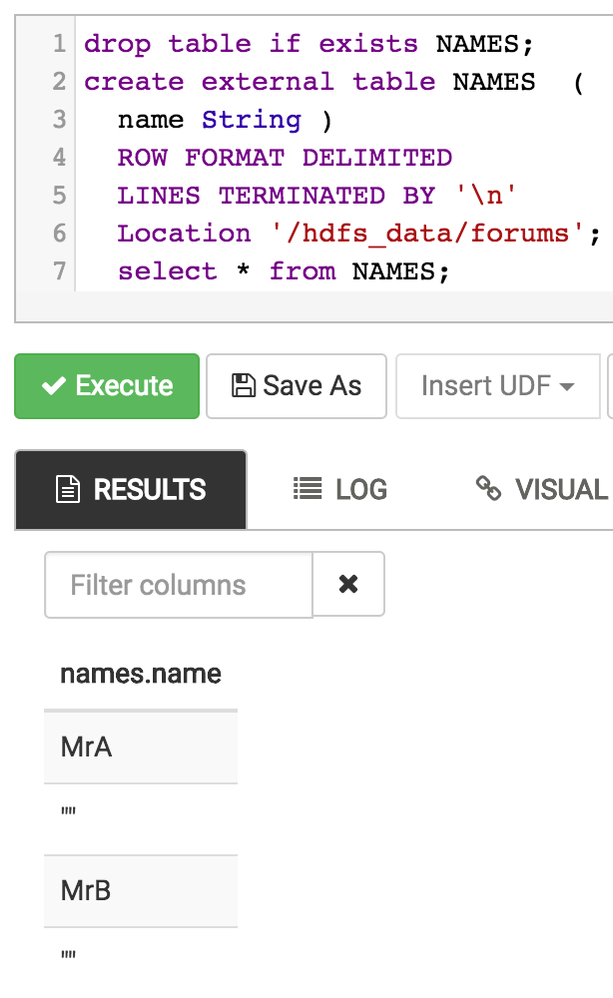The image size is (613, 998).
Task: Select the MrA result row
Action: [x=140, y=747]
